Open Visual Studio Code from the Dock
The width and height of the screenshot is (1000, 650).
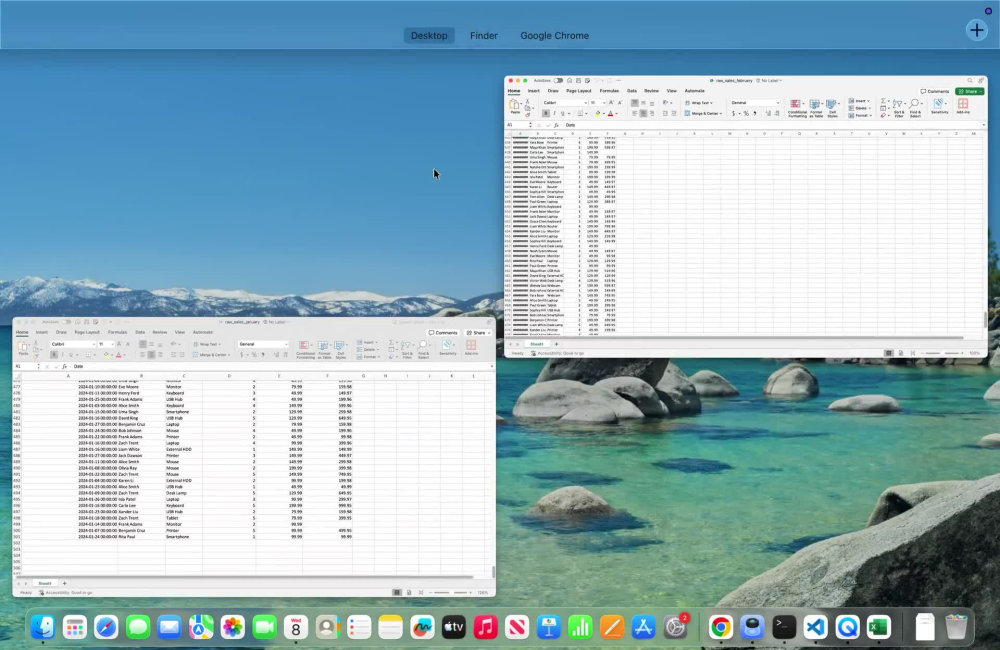816,628
